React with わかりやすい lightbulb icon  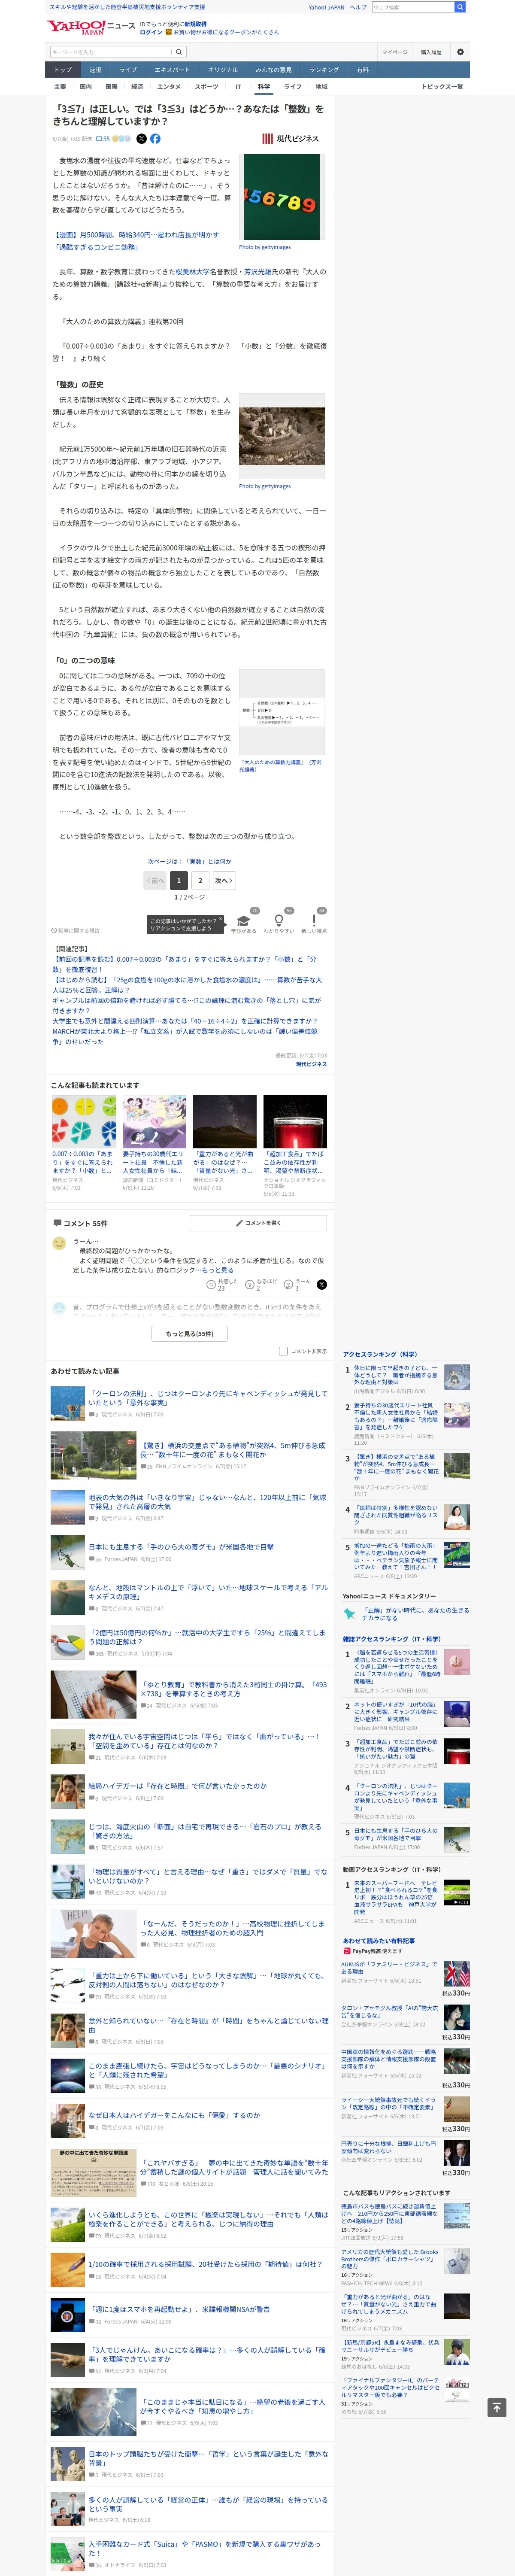coord(279,921)
